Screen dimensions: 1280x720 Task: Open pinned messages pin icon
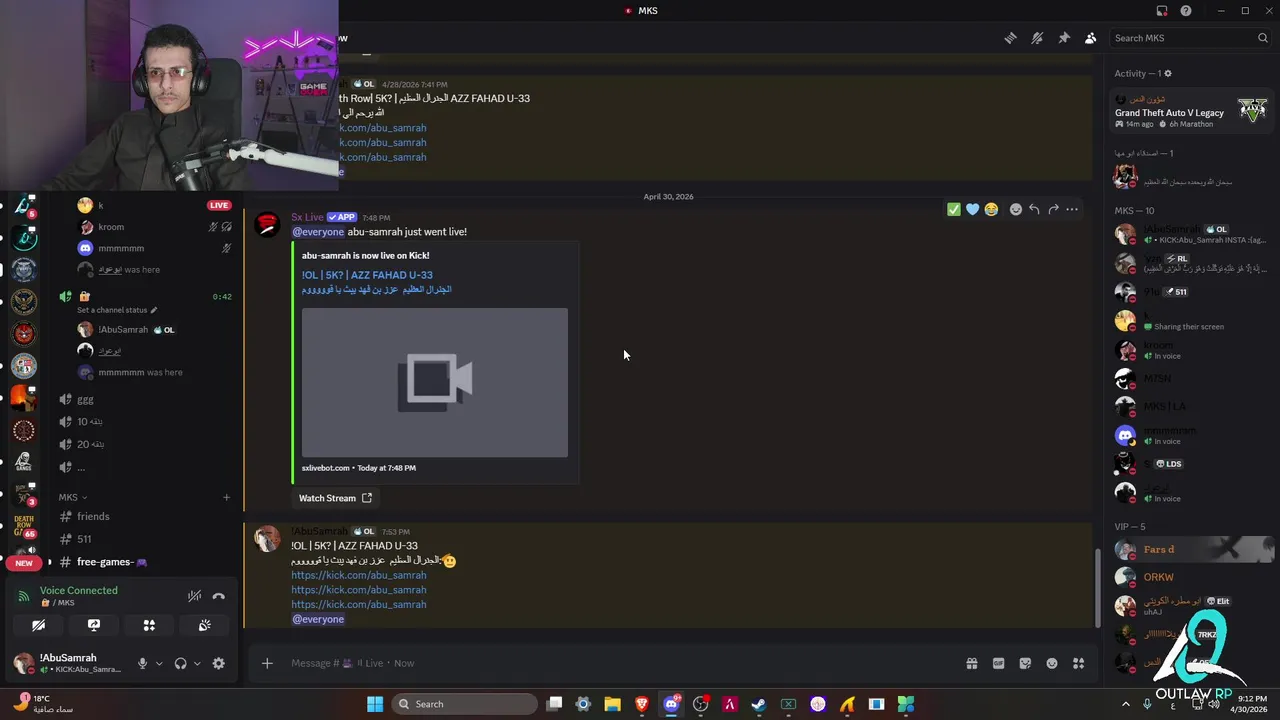1064,38
